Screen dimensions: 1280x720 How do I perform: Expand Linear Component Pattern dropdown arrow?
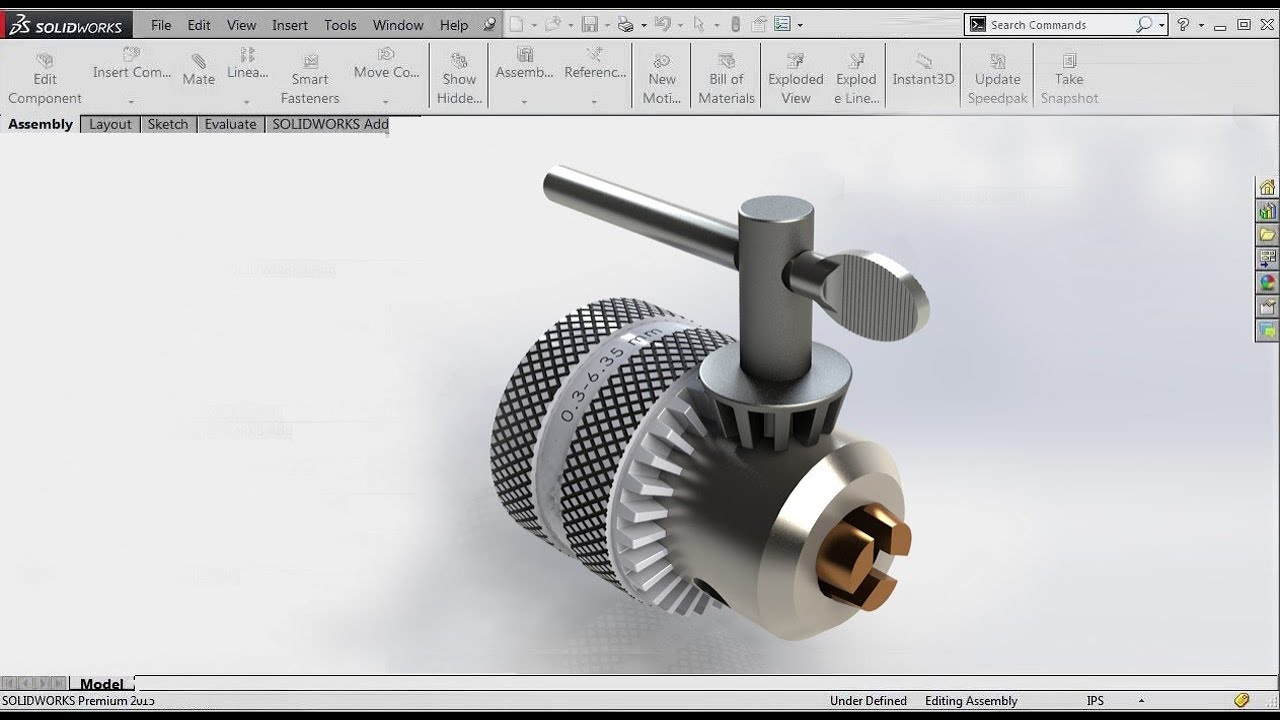[x=247, y=101]
